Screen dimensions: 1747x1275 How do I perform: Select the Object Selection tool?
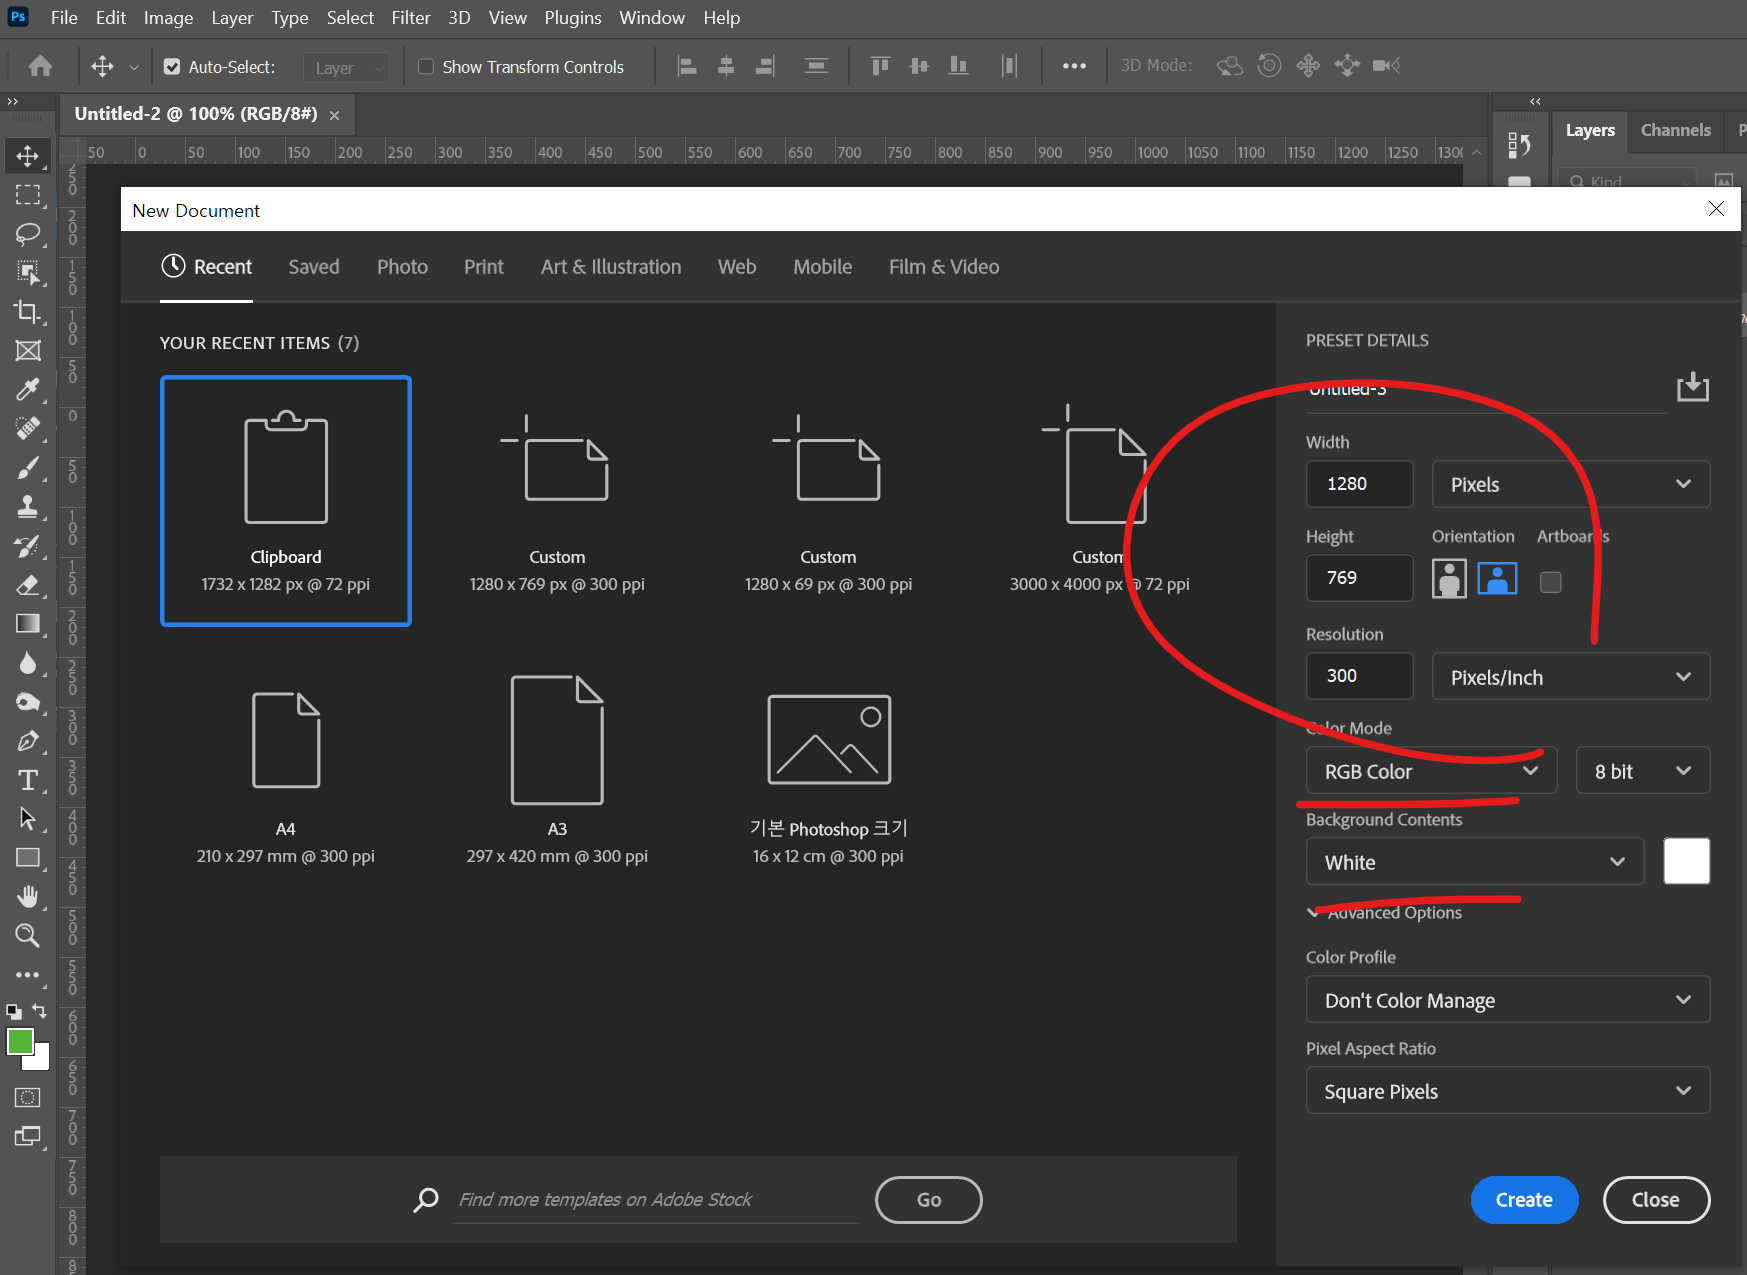(x=28, y=273)
